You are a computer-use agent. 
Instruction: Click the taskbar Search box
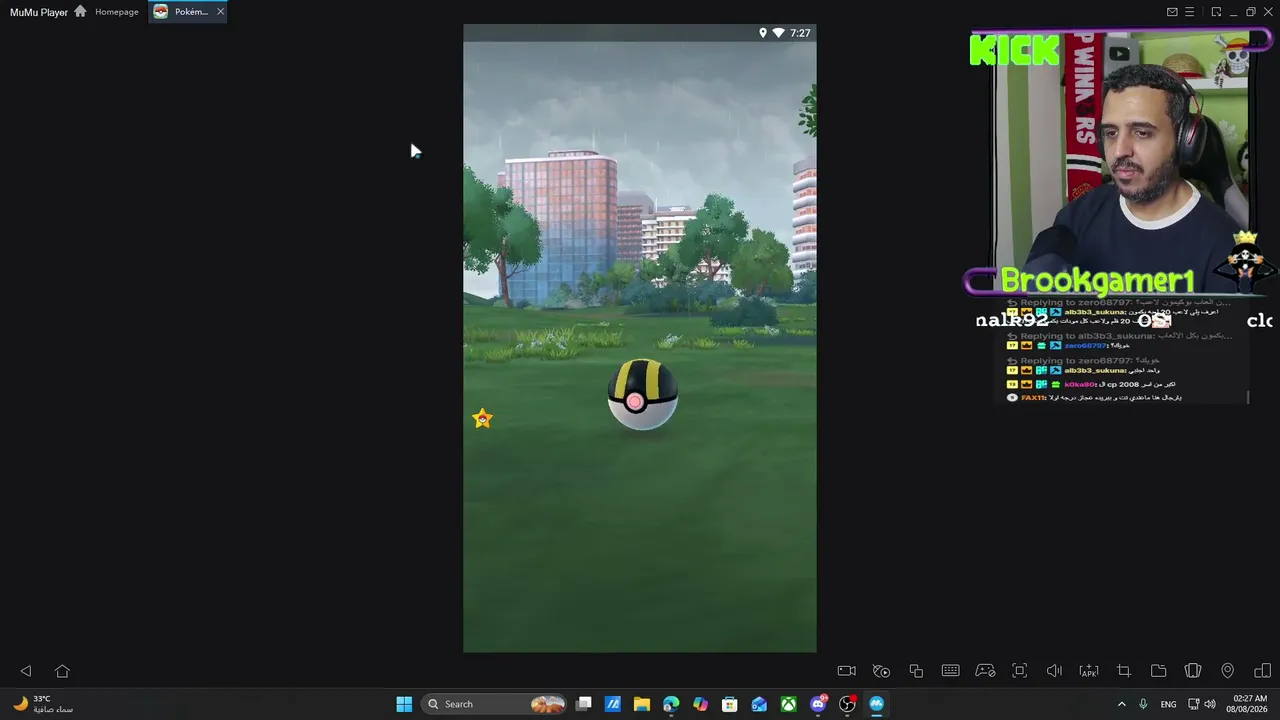click(494, 704)
